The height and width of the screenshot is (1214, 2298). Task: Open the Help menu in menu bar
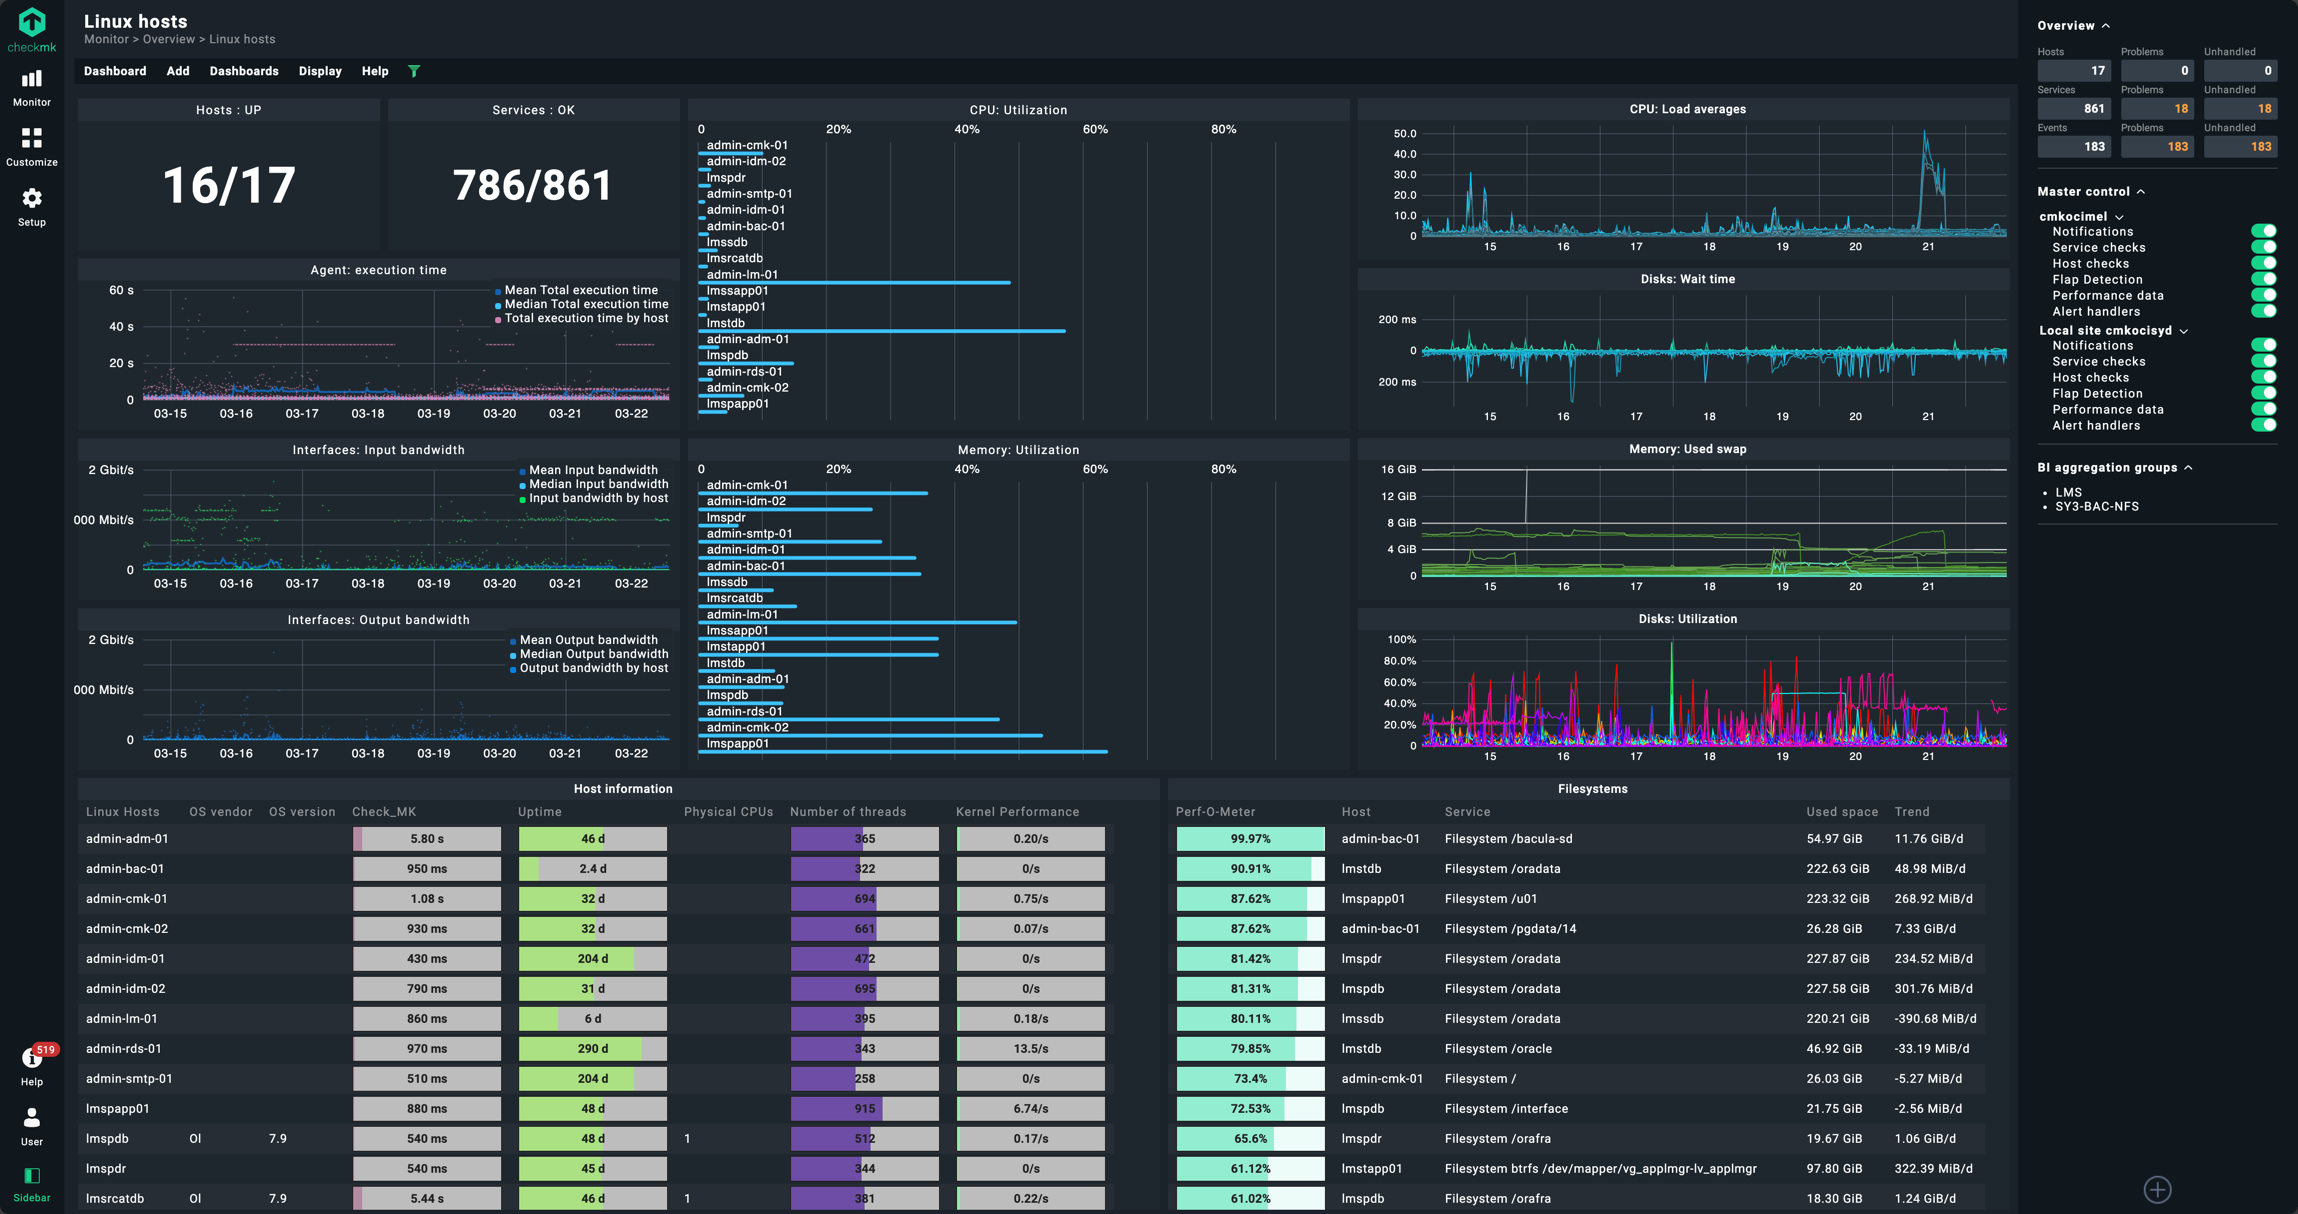pos(375,71)
